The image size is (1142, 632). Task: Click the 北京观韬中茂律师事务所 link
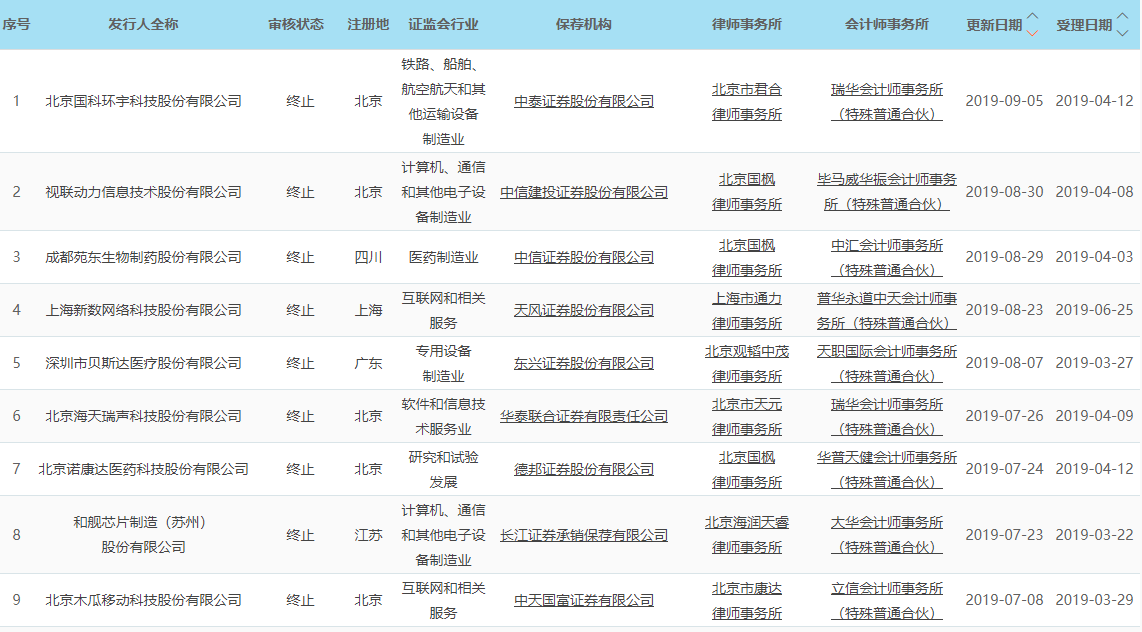pos(747,363)
